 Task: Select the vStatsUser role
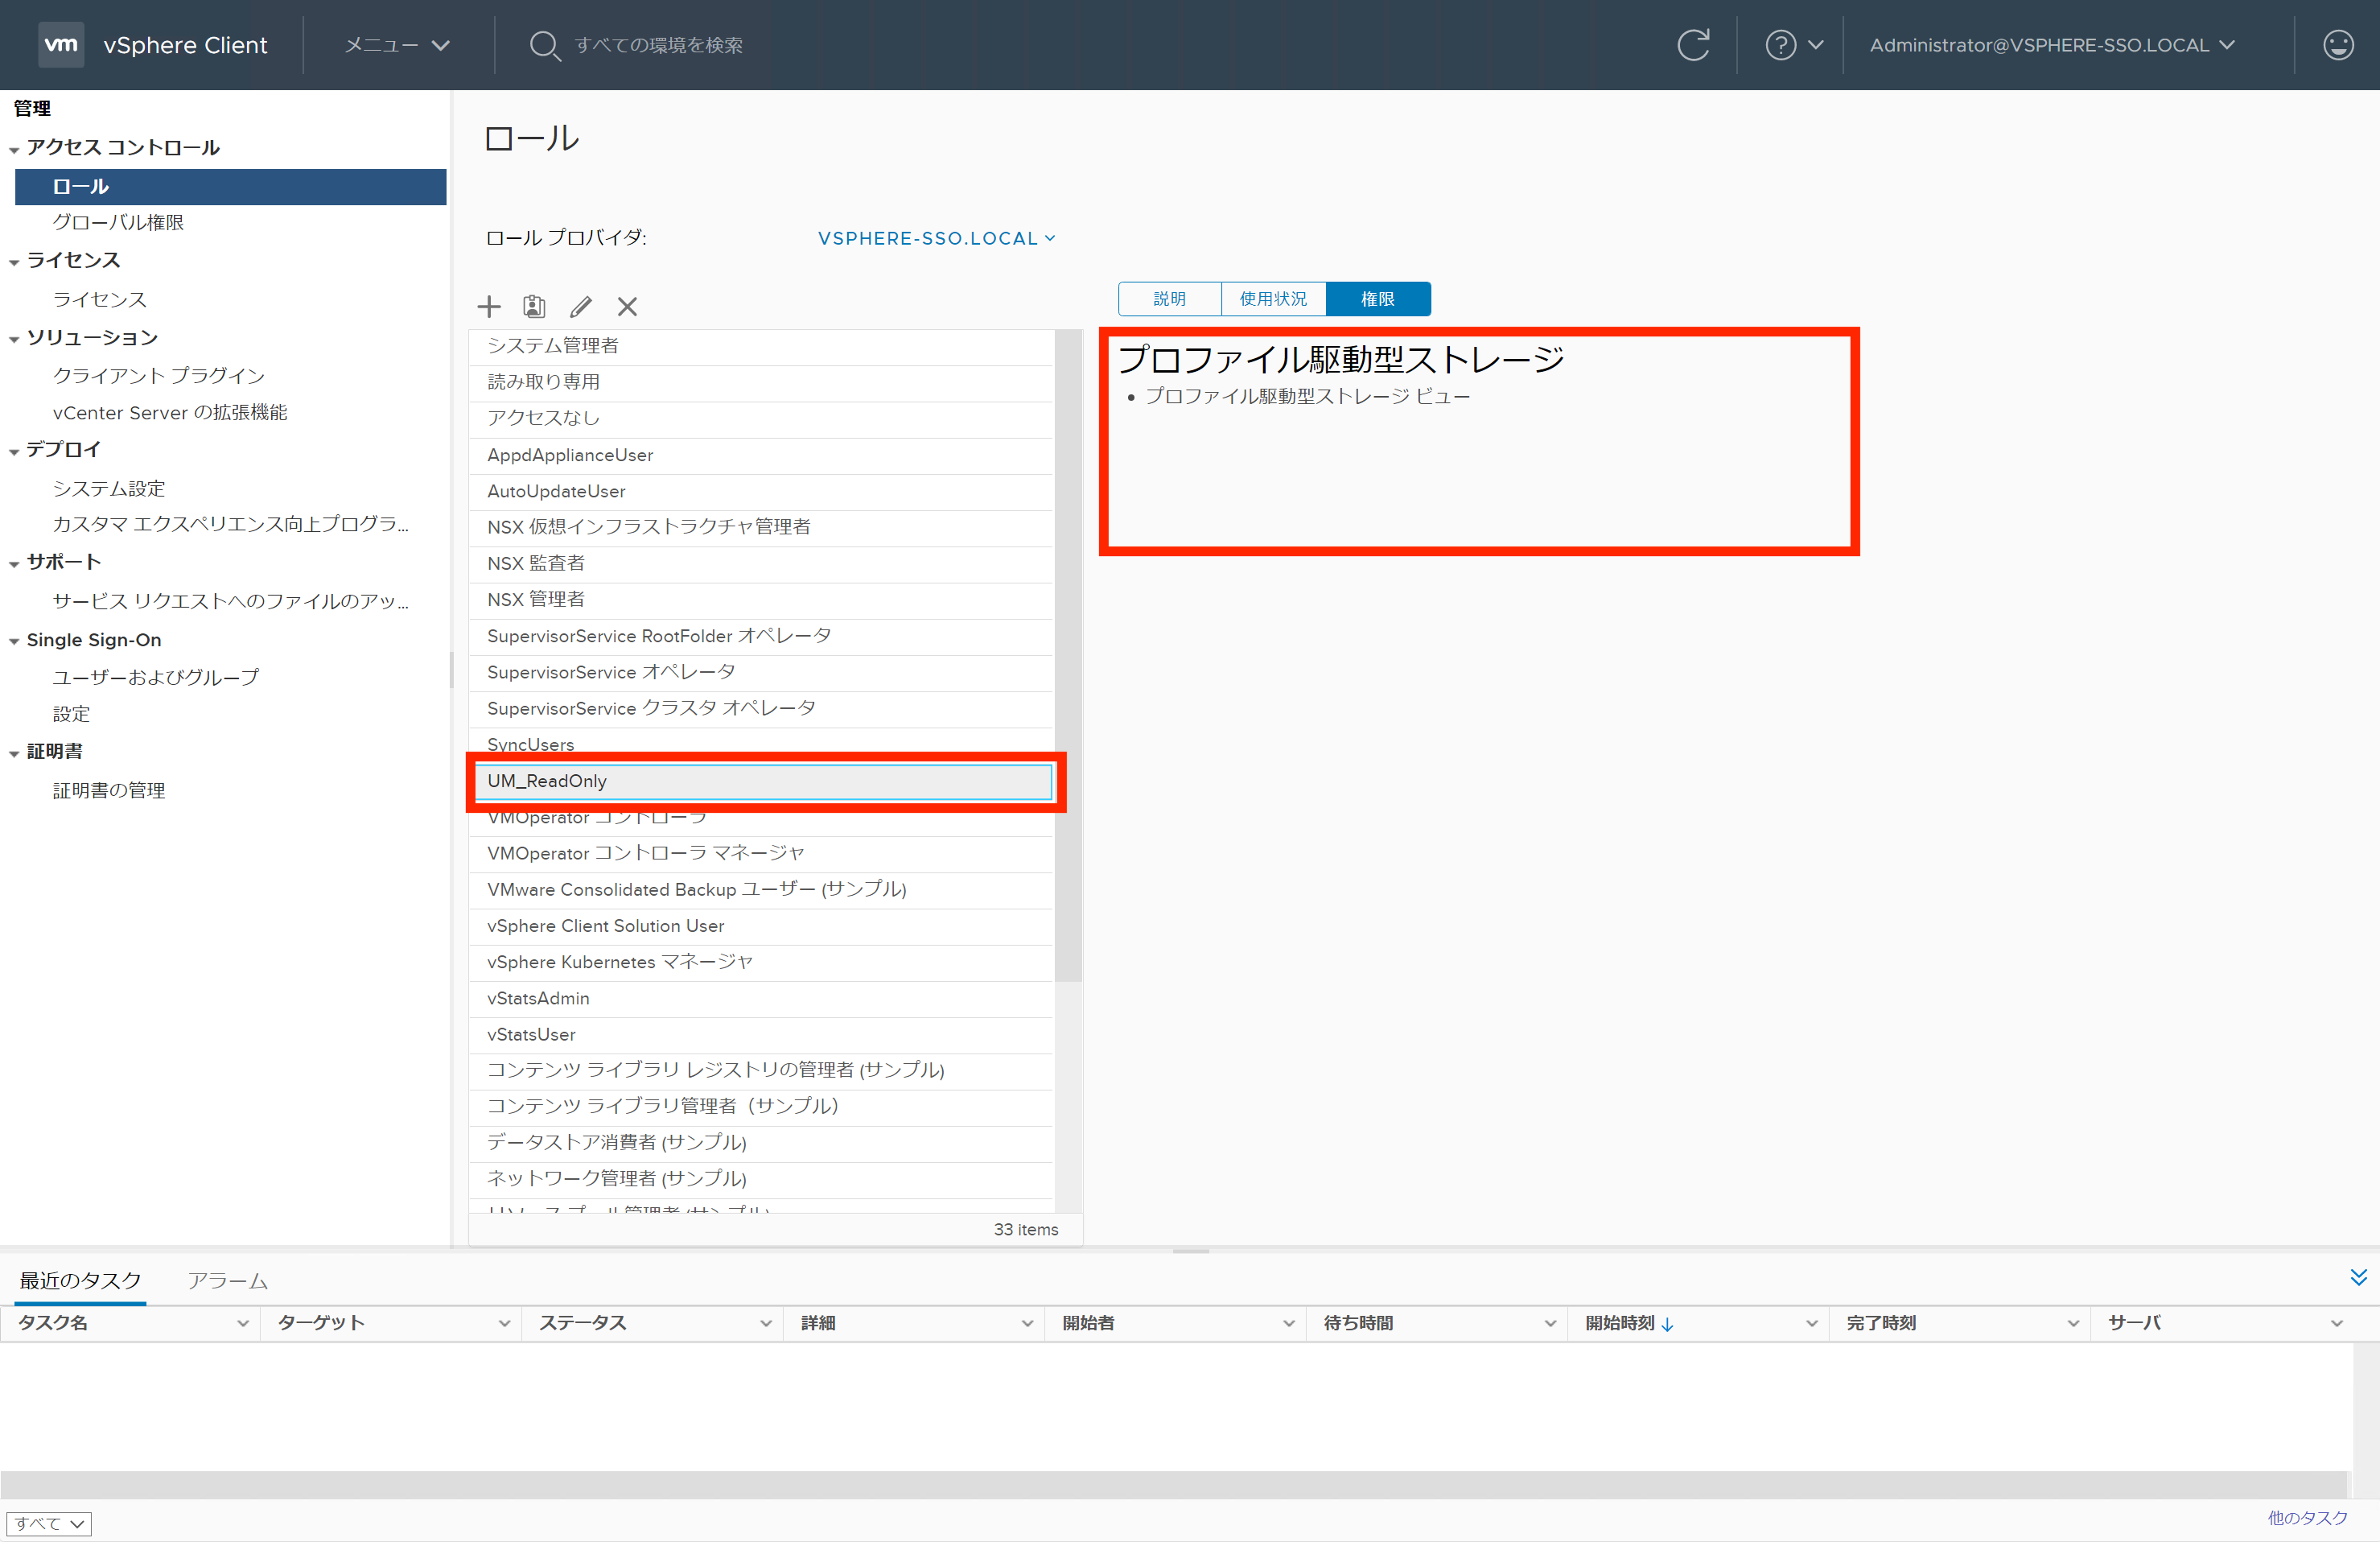[x=761, y=1035]
